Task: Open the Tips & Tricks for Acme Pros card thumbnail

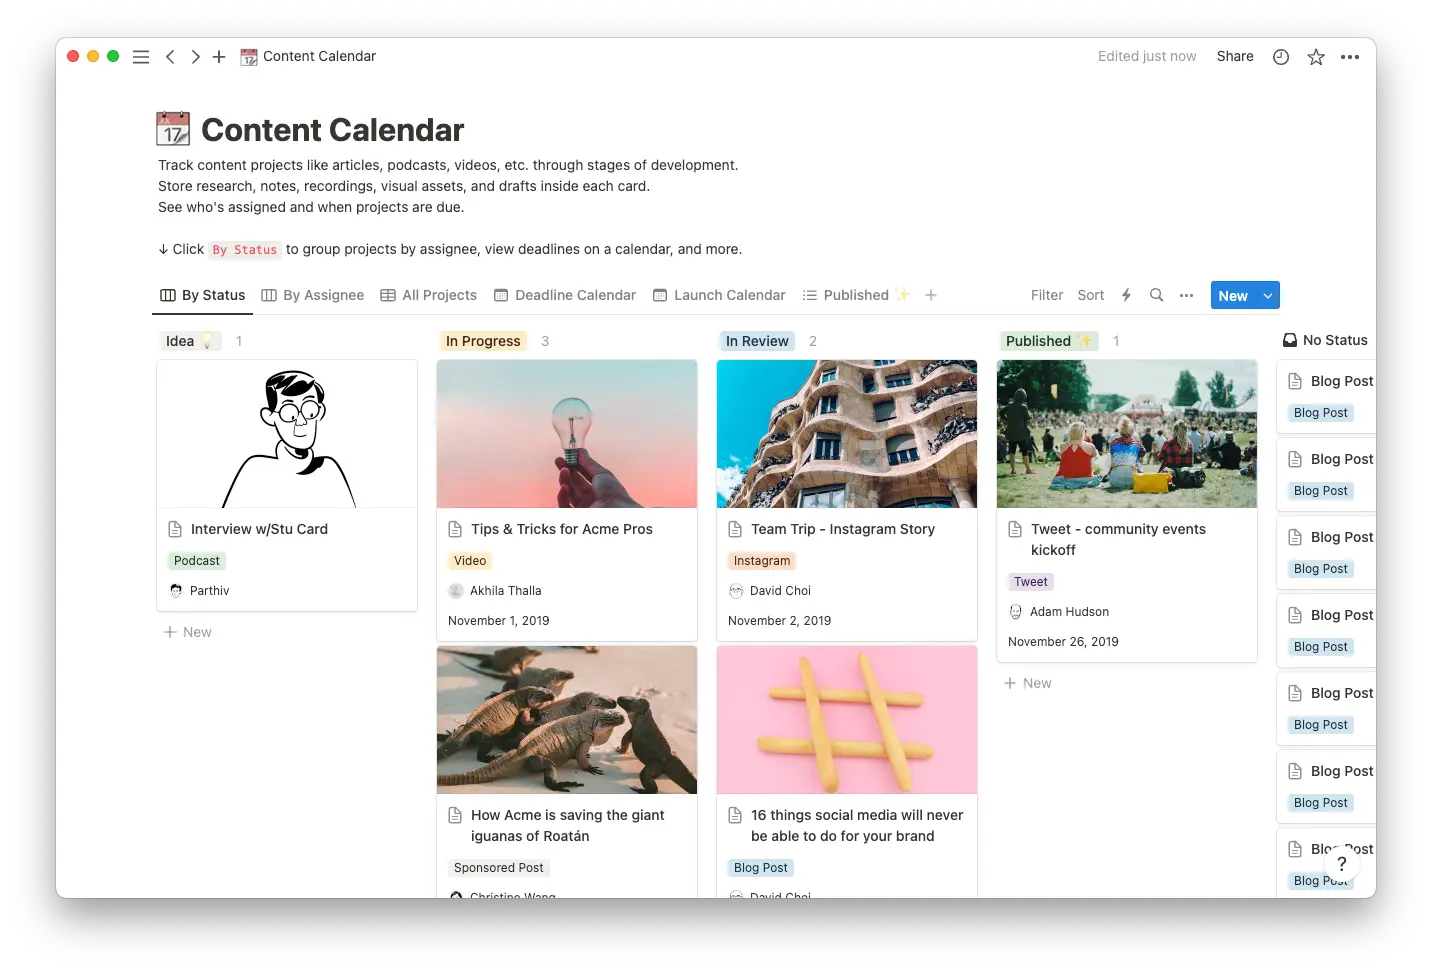Action: (566, 434)
